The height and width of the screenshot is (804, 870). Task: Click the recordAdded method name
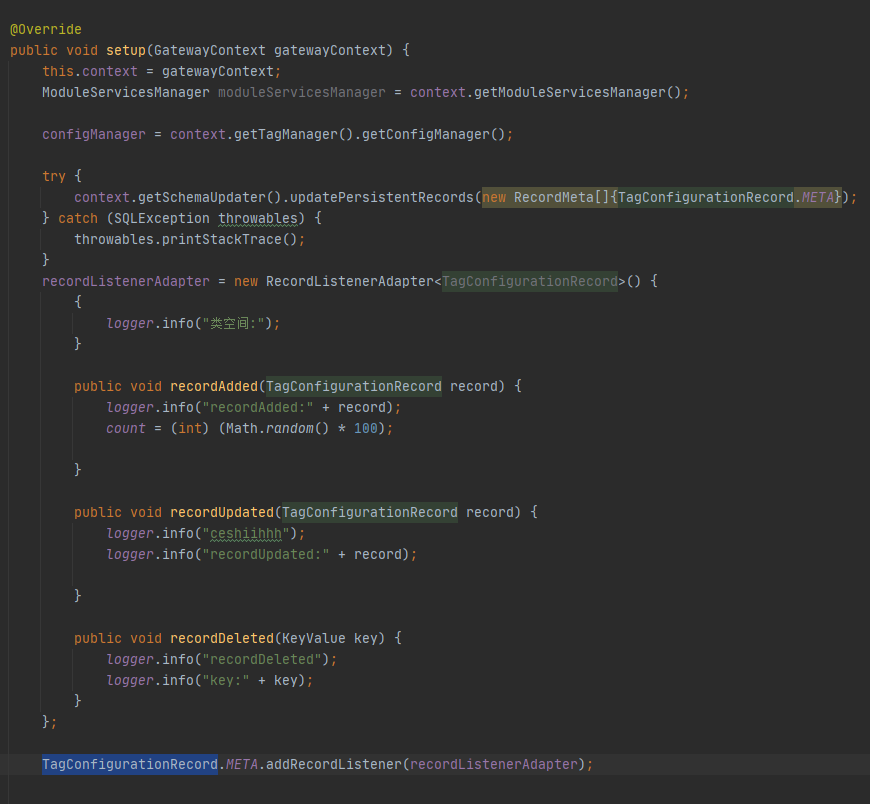218,386
